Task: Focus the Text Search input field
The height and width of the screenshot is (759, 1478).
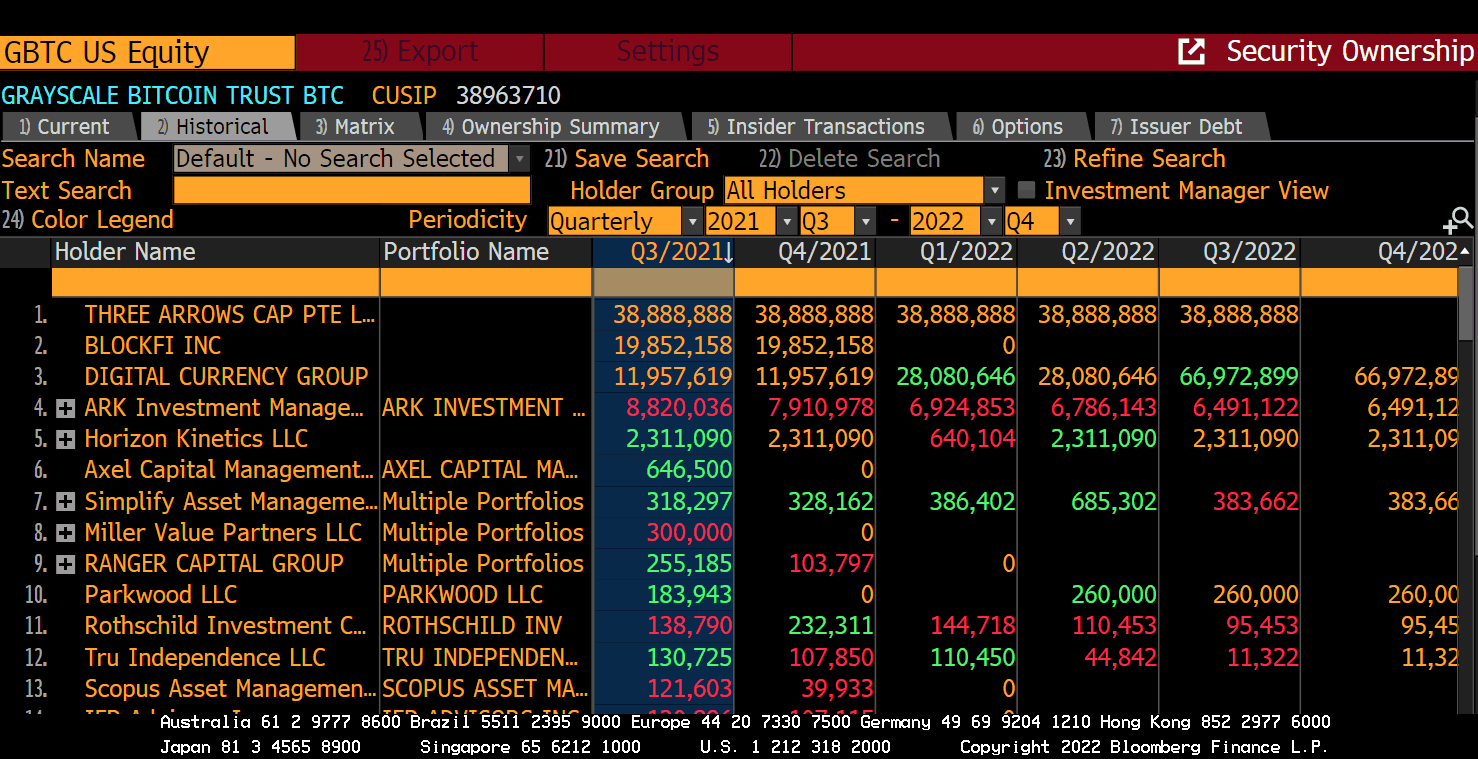Action: [352, 190]
